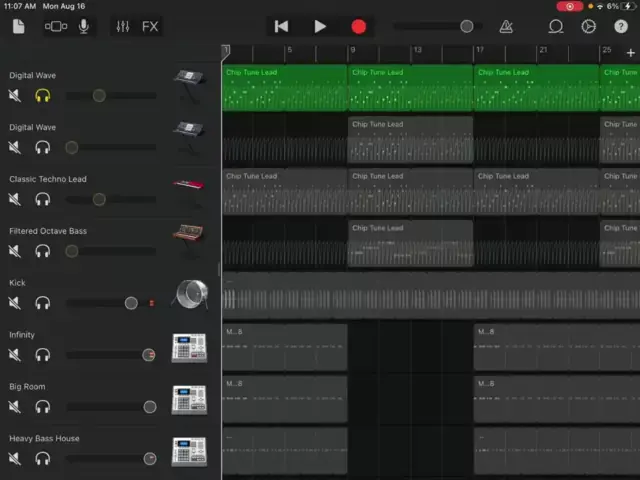Go to beginning of song
The height and width of the screenshot is (480, 640).
point(282,26)
